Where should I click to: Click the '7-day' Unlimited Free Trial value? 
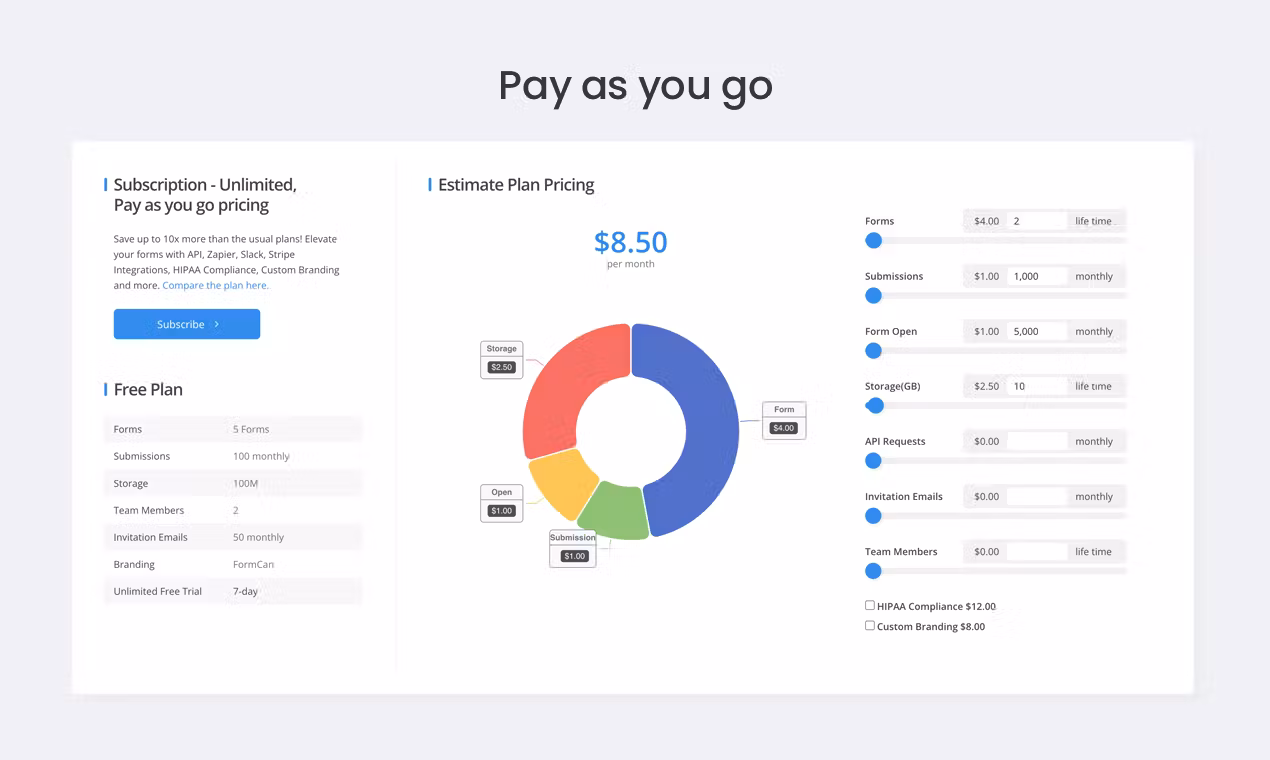click(245, 591)
